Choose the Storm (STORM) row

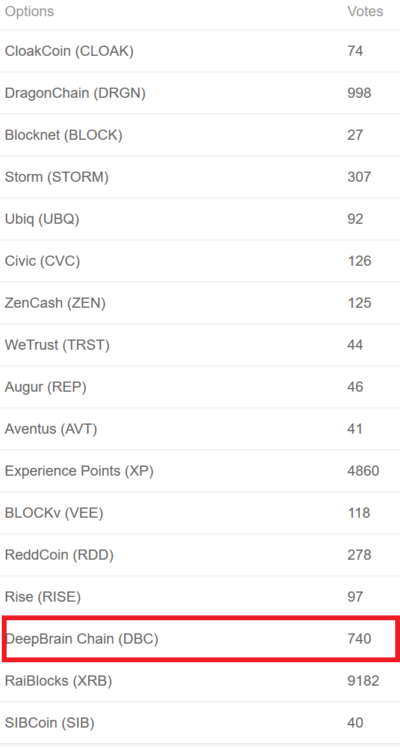pos(200,177)
